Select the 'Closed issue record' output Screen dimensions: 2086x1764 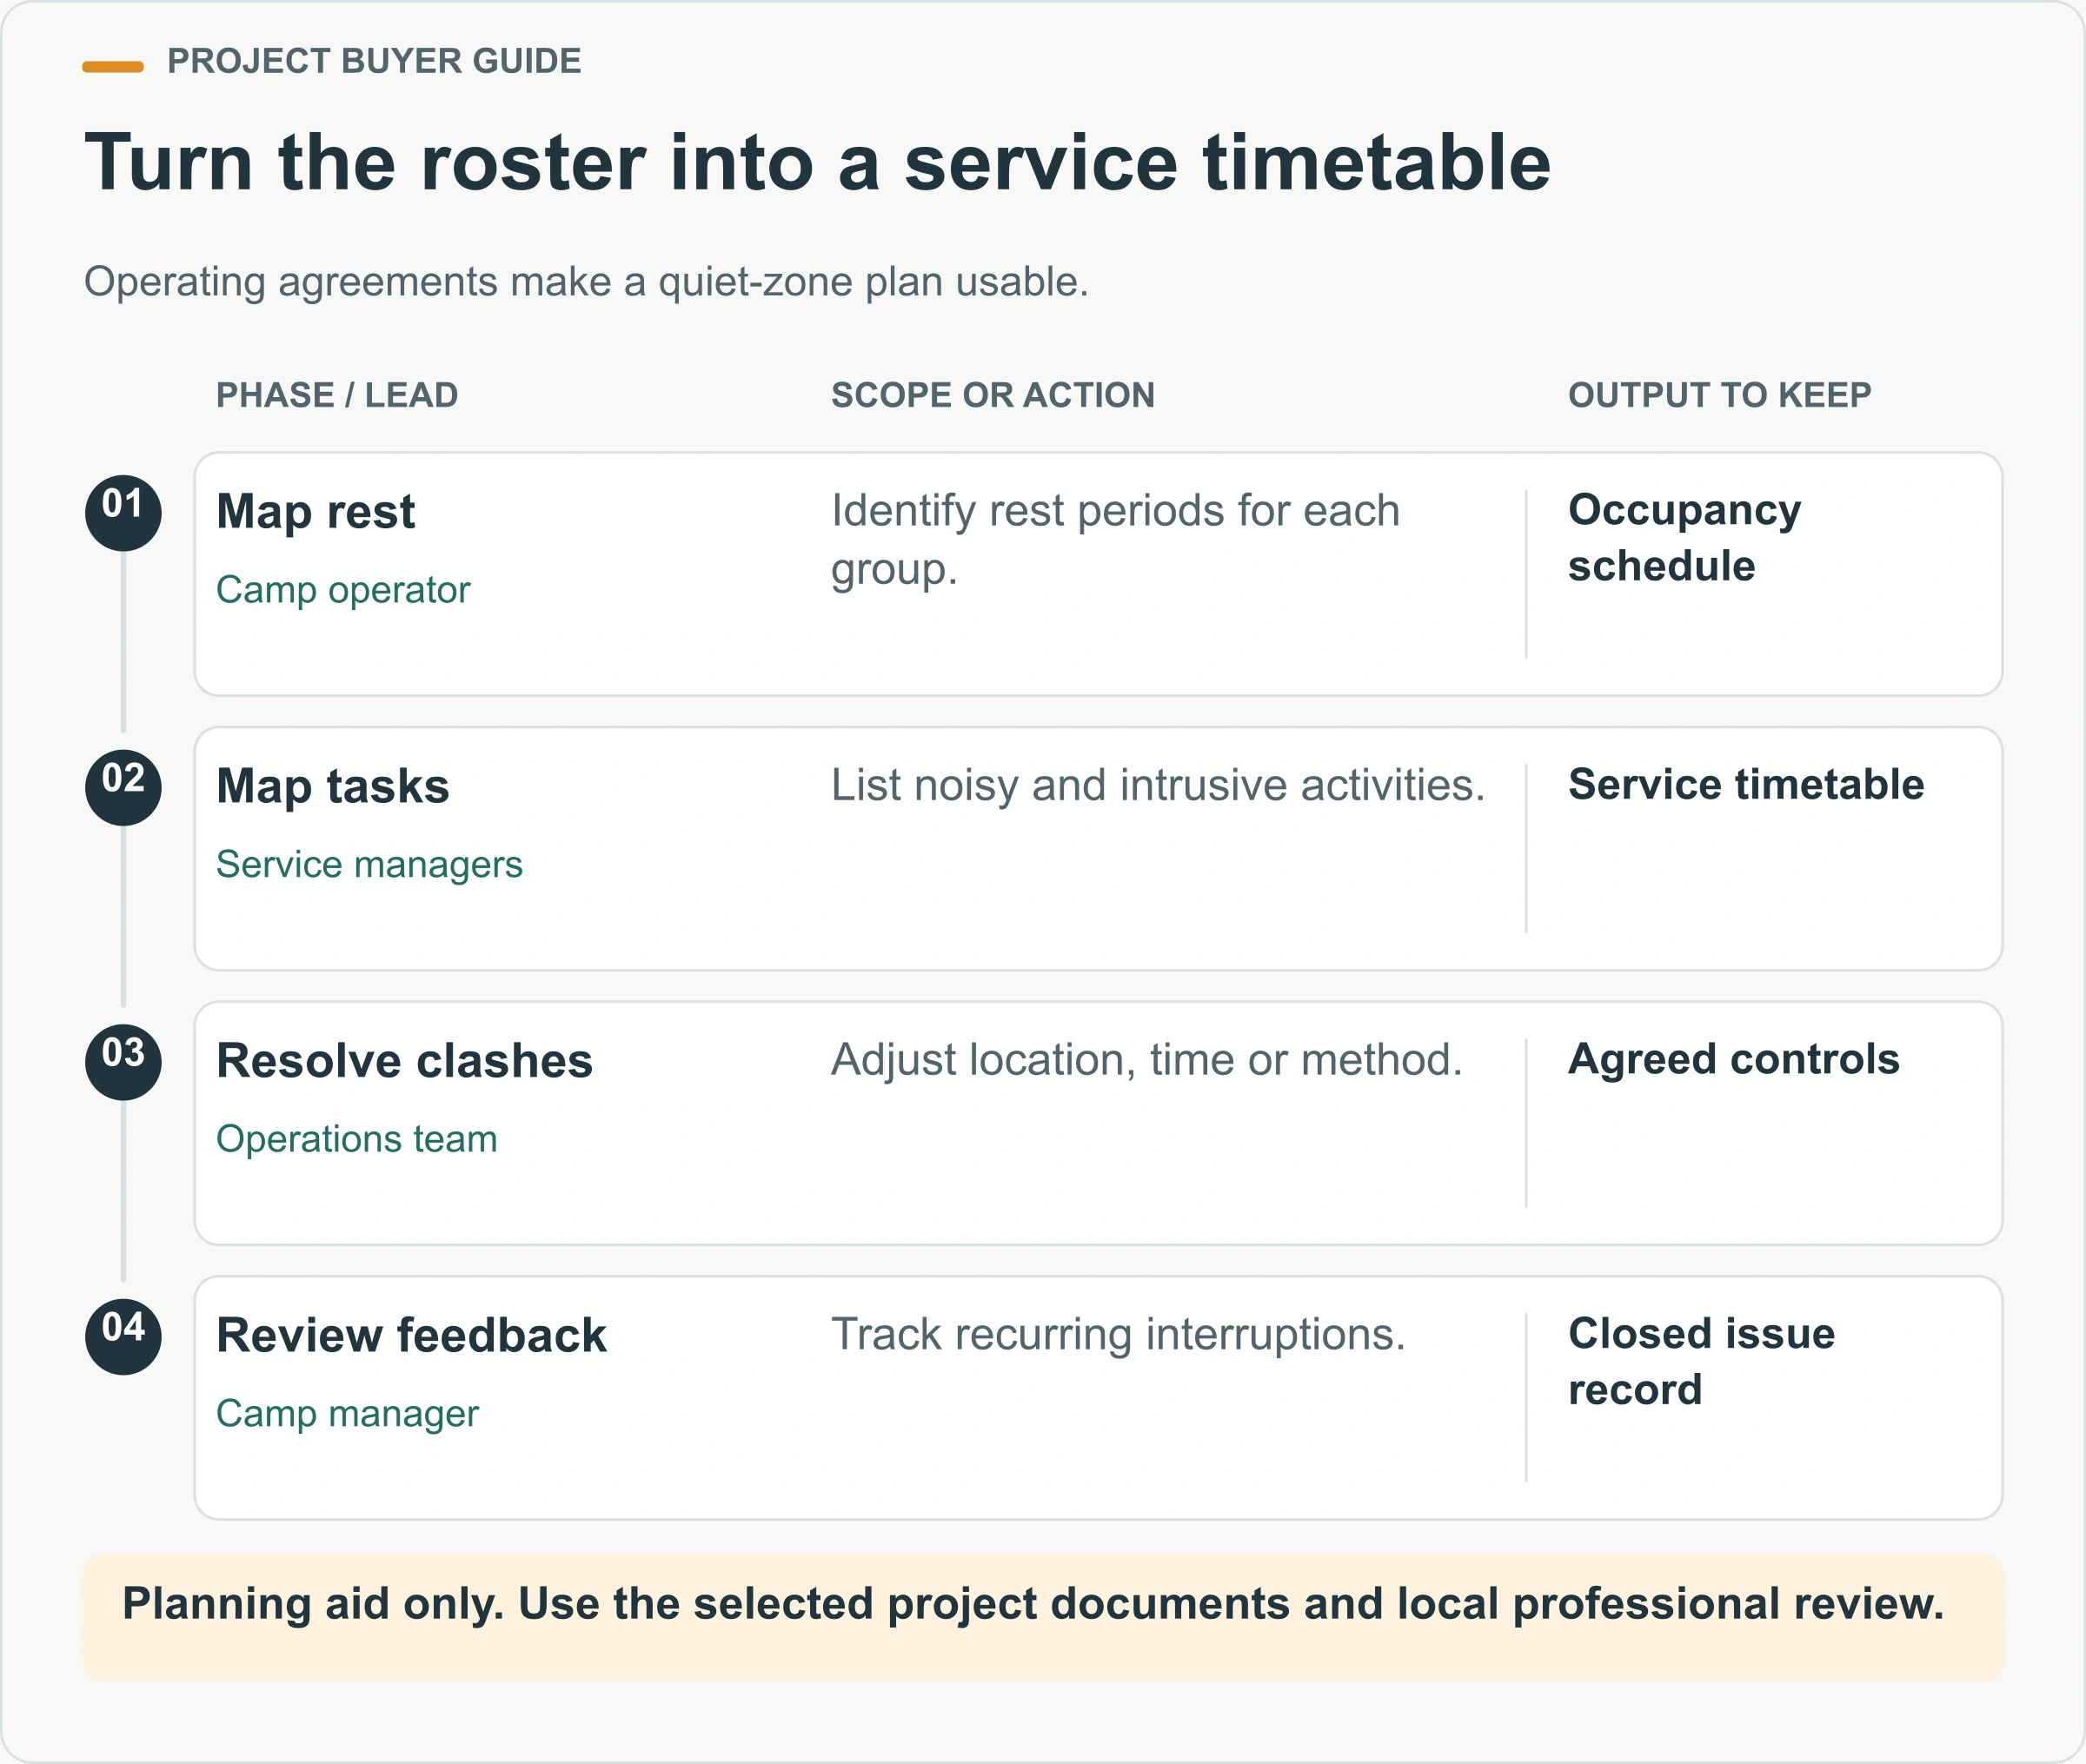[x=1701, y=1362]
